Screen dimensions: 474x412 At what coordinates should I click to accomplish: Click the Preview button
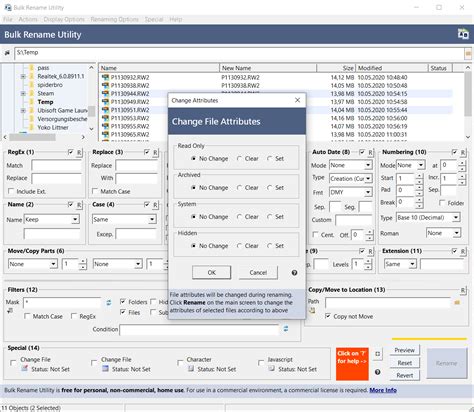[x=404, y=350]
